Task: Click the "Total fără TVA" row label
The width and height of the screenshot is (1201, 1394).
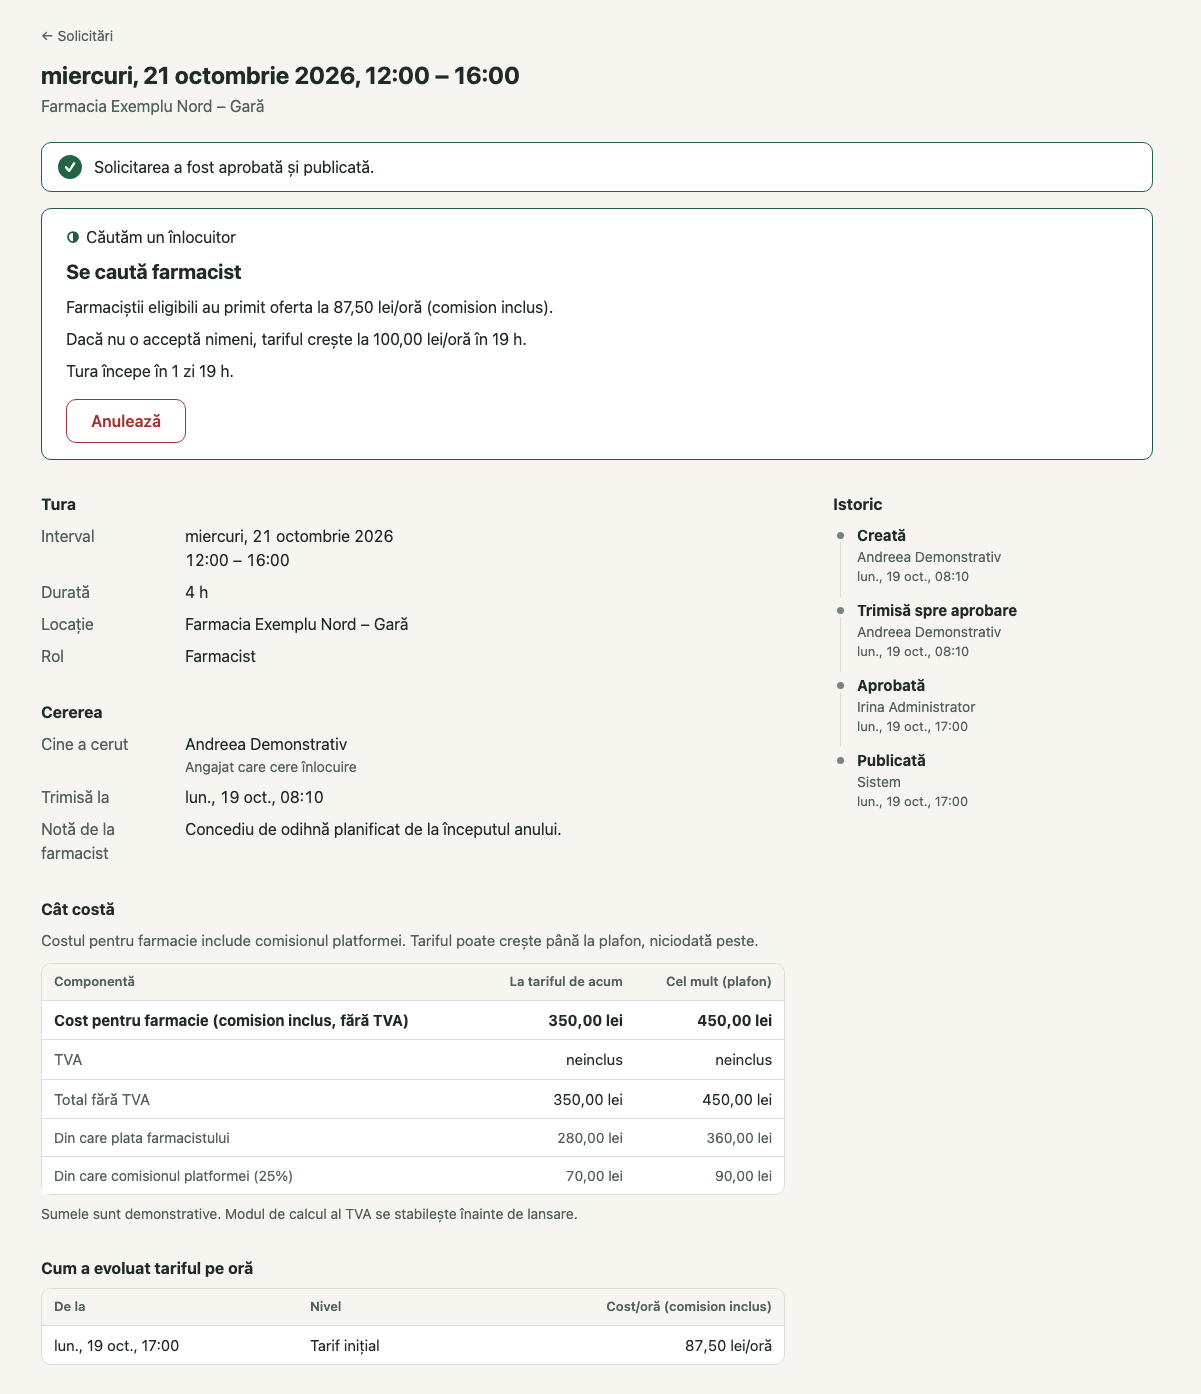Action: [x=102, y=1100]
